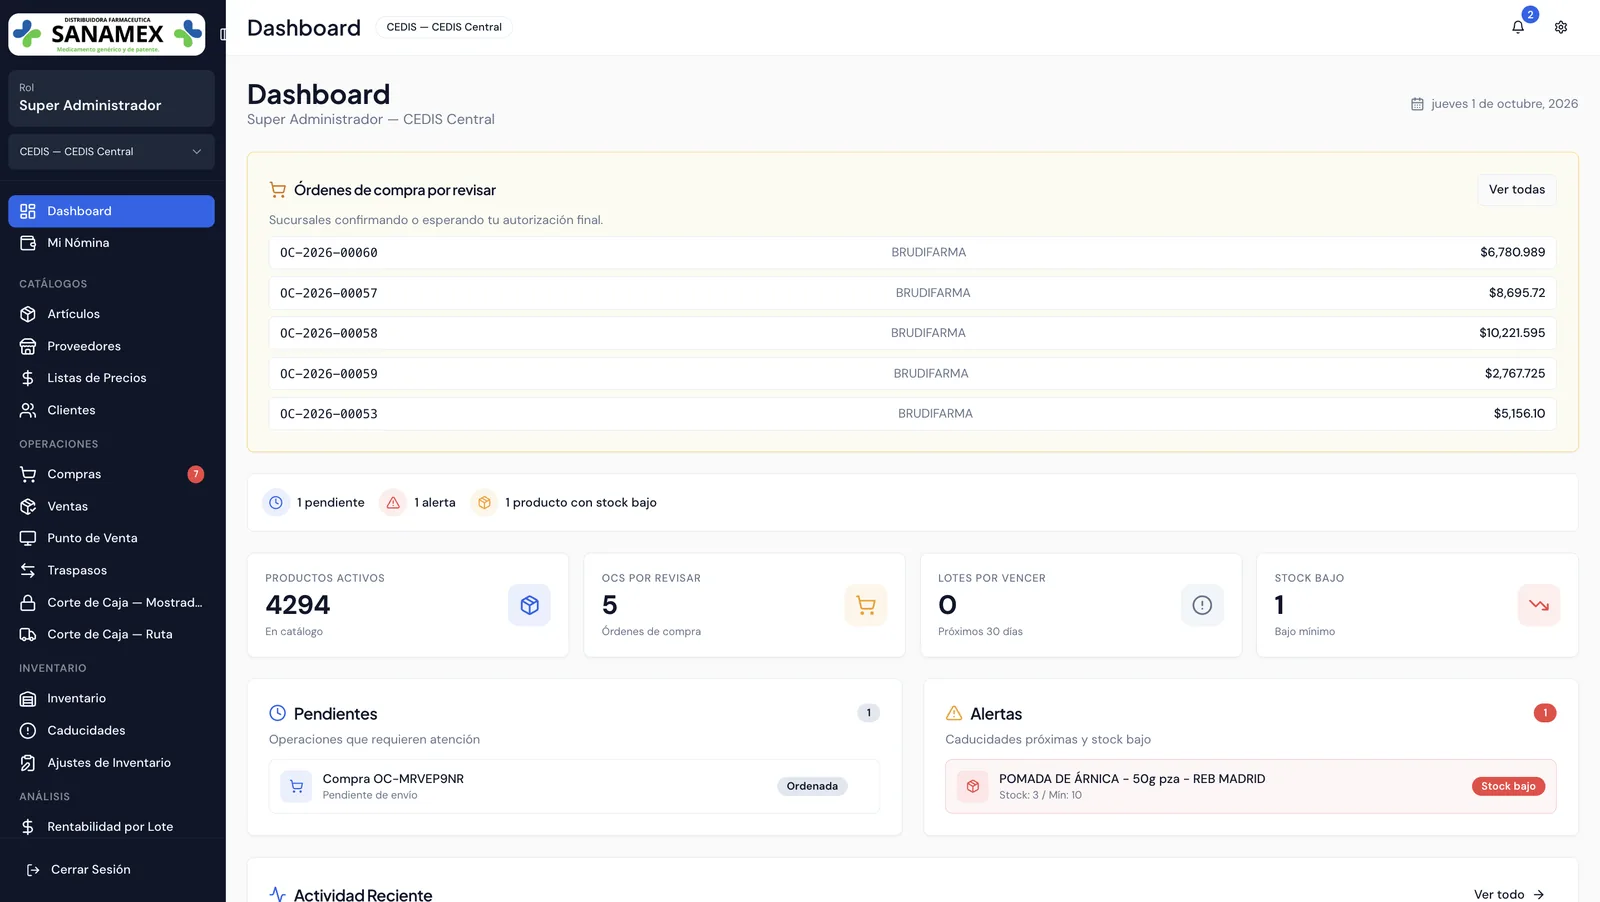This screenshot has width=1600, height=902.
Task: Open Ventas menu item
Action: (x=111, y=506)
